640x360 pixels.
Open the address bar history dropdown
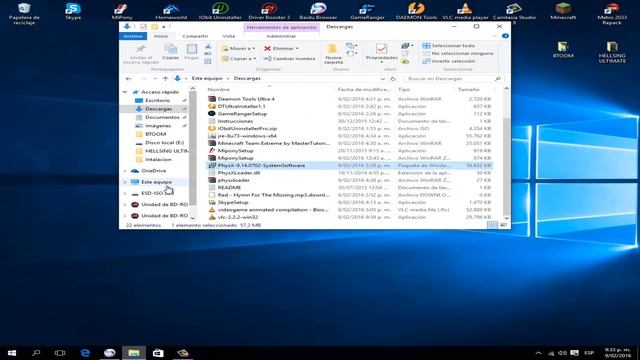tap(382, 79)
